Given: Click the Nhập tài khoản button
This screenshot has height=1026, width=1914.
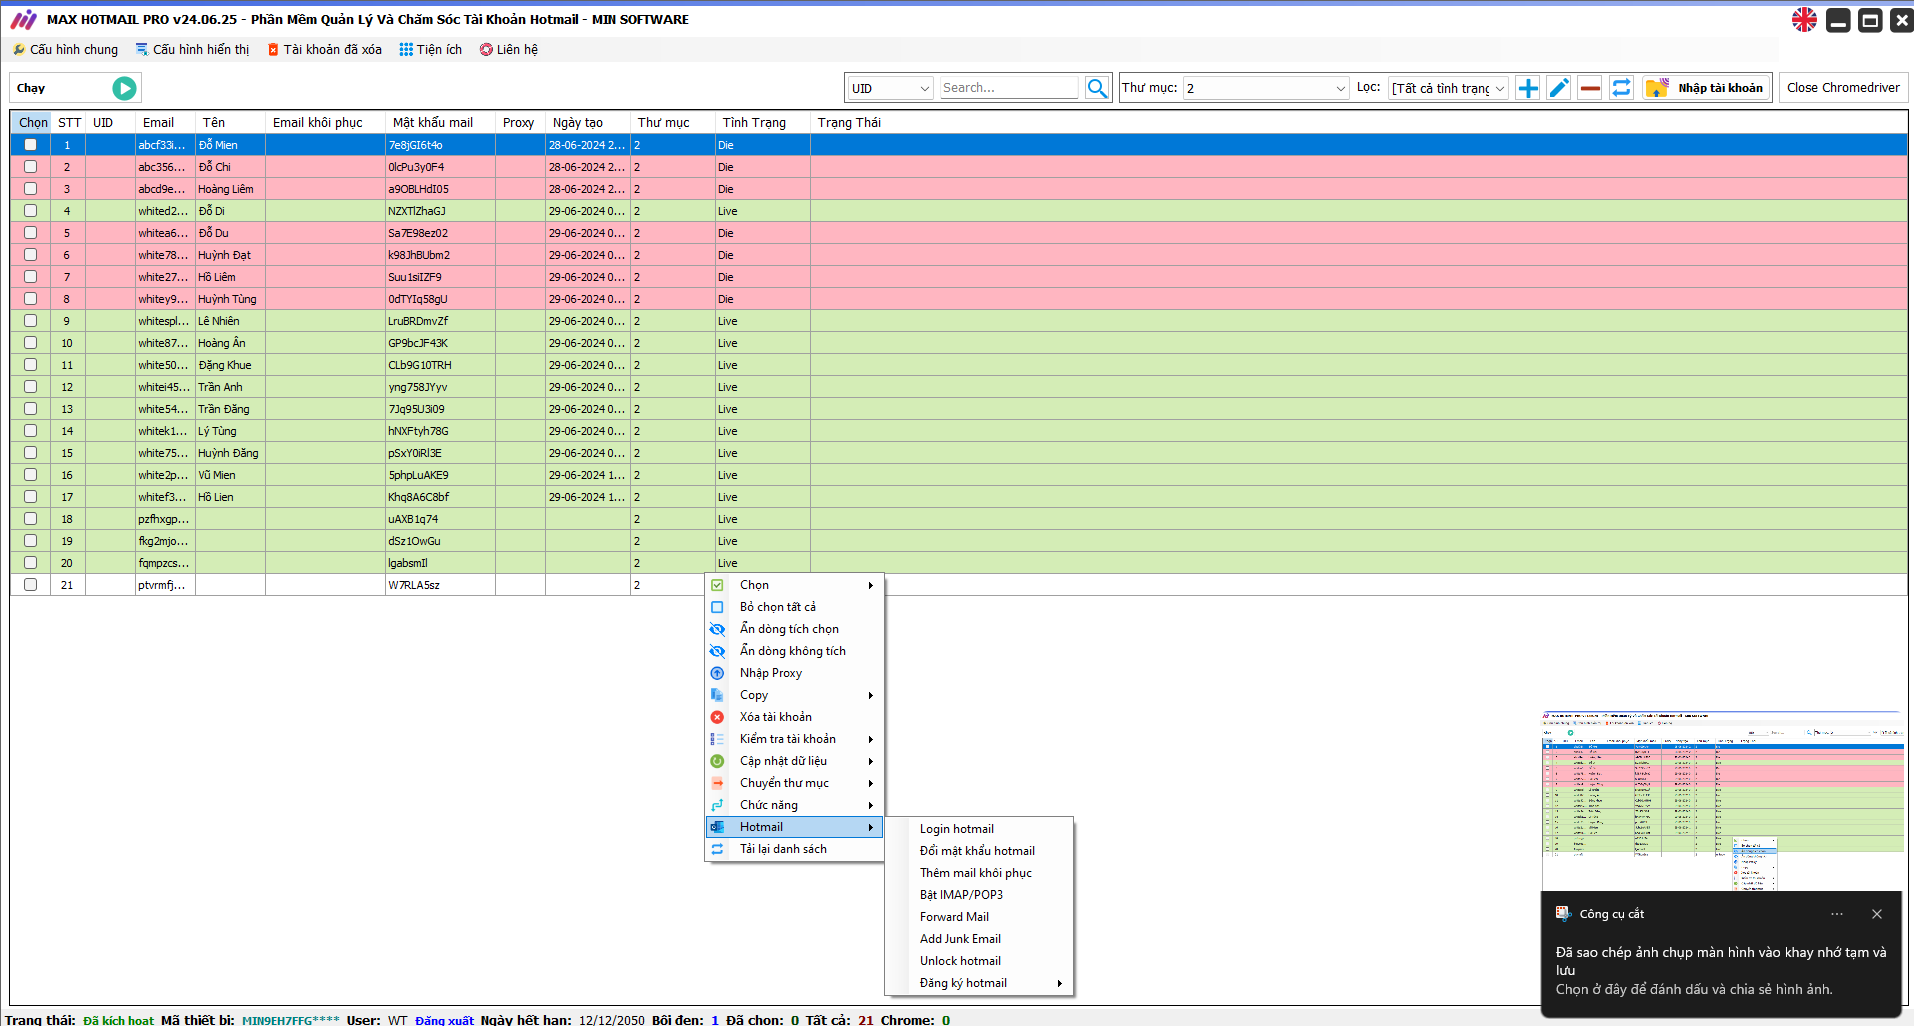Looking at the screenshot, I should pos(1707,88).
